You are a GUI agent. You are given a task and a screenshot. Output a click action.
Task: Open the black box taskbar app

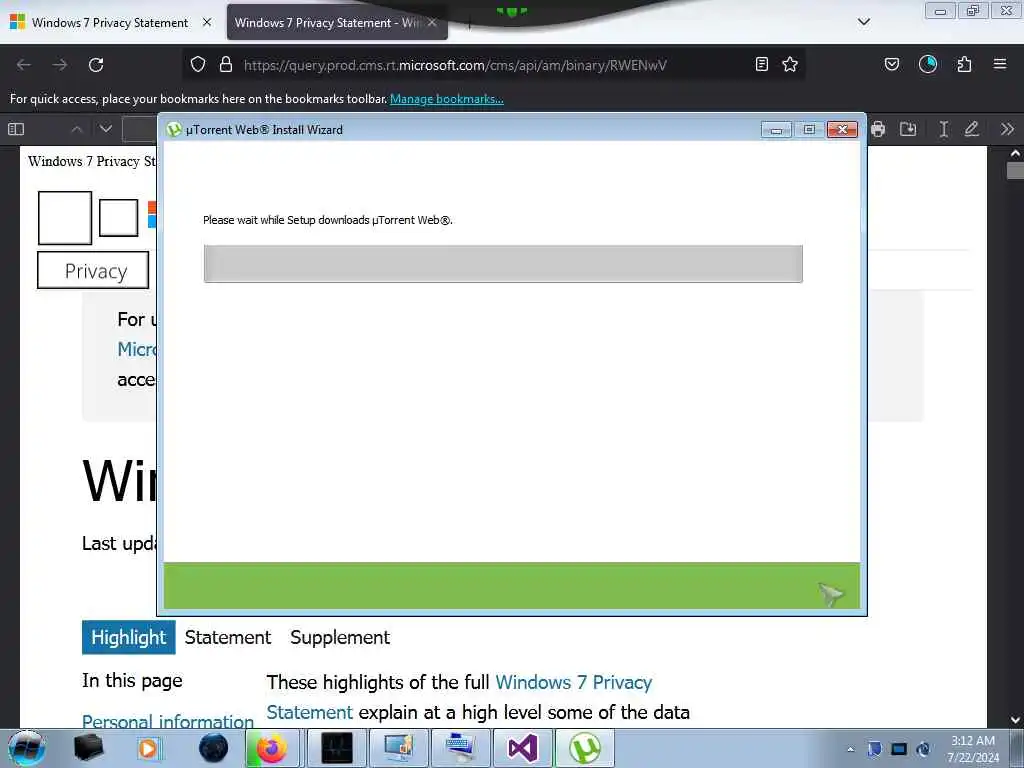pyautogui.click(x=89, y=748)
